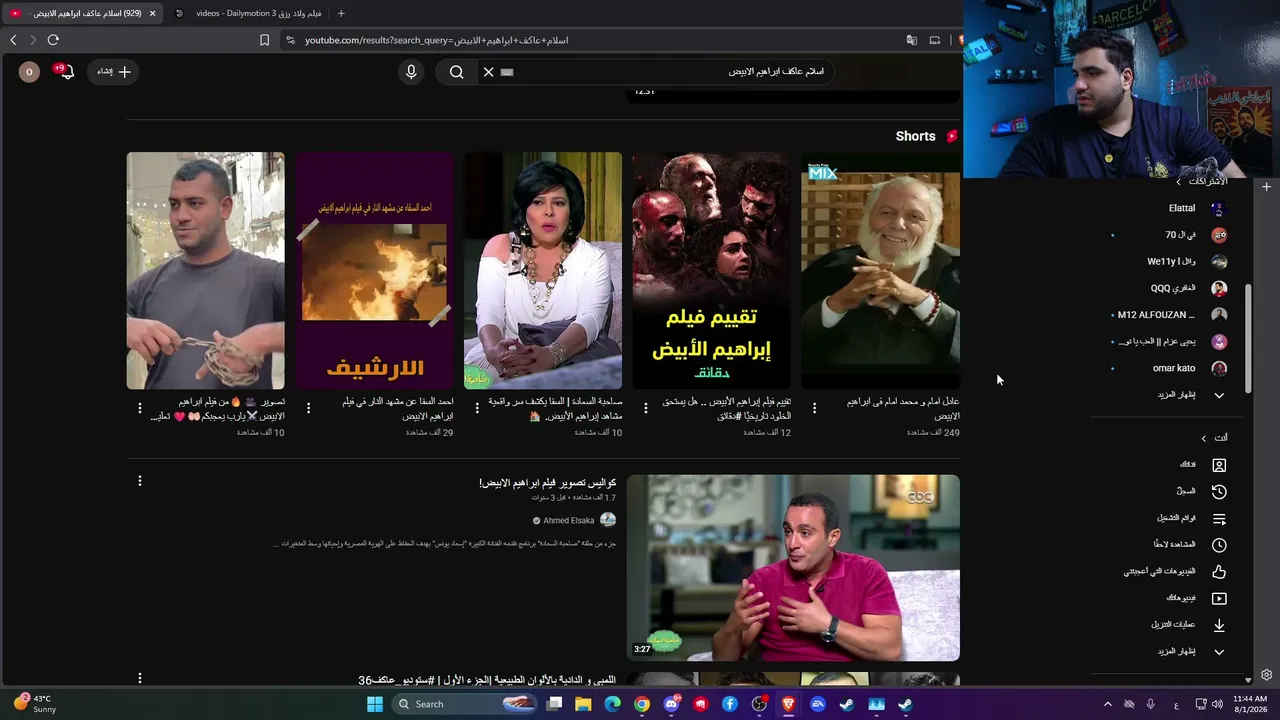
Task: Open Google Chrome from the taskbar
Action: pyautogui.click(x=642, y=704)
